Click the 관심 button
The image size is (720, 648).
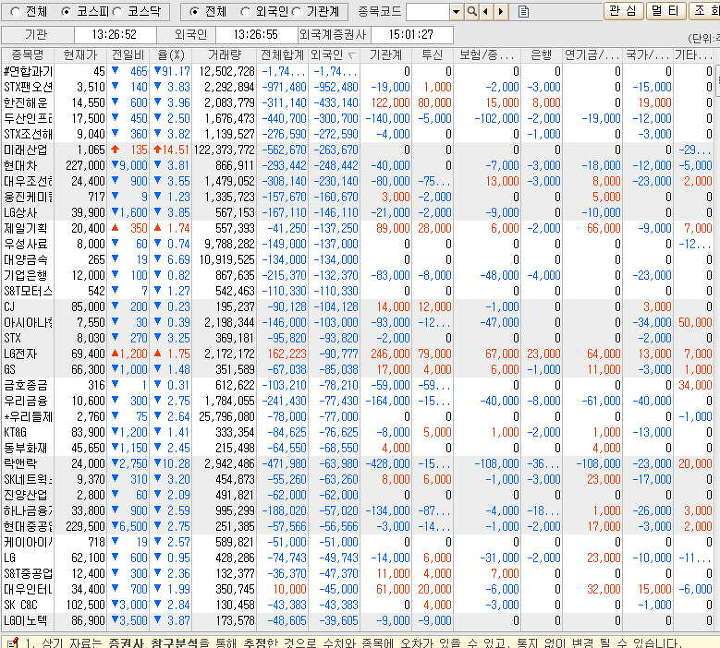[x=623, y=11]
